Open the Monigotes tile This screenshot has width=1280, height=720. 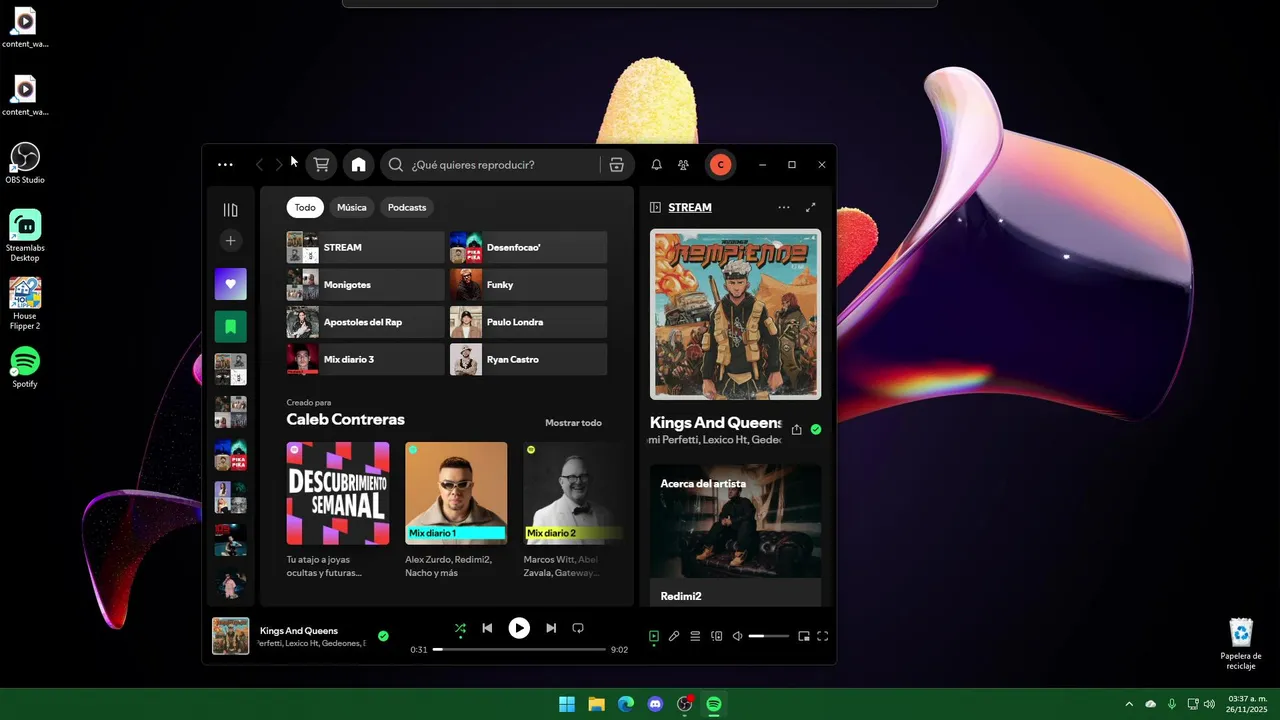pos(365,285)
